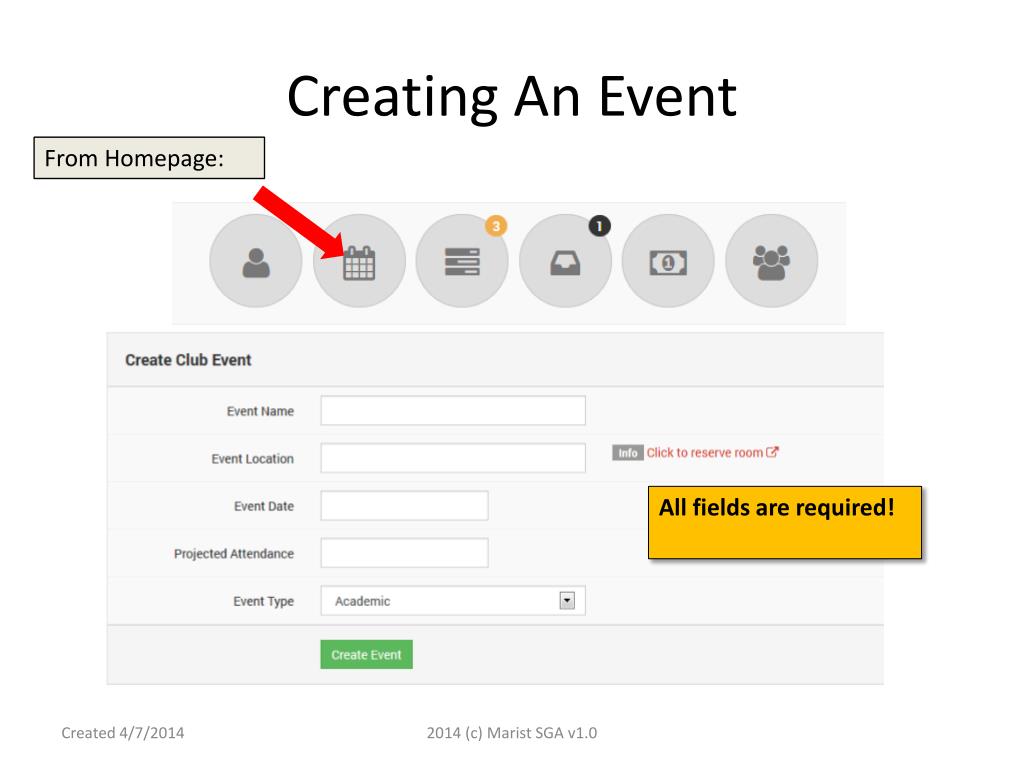1024x768 pixels.
Task: Click the black 1 notification badge
Action: pyautogui.click(x=600, y=226)
